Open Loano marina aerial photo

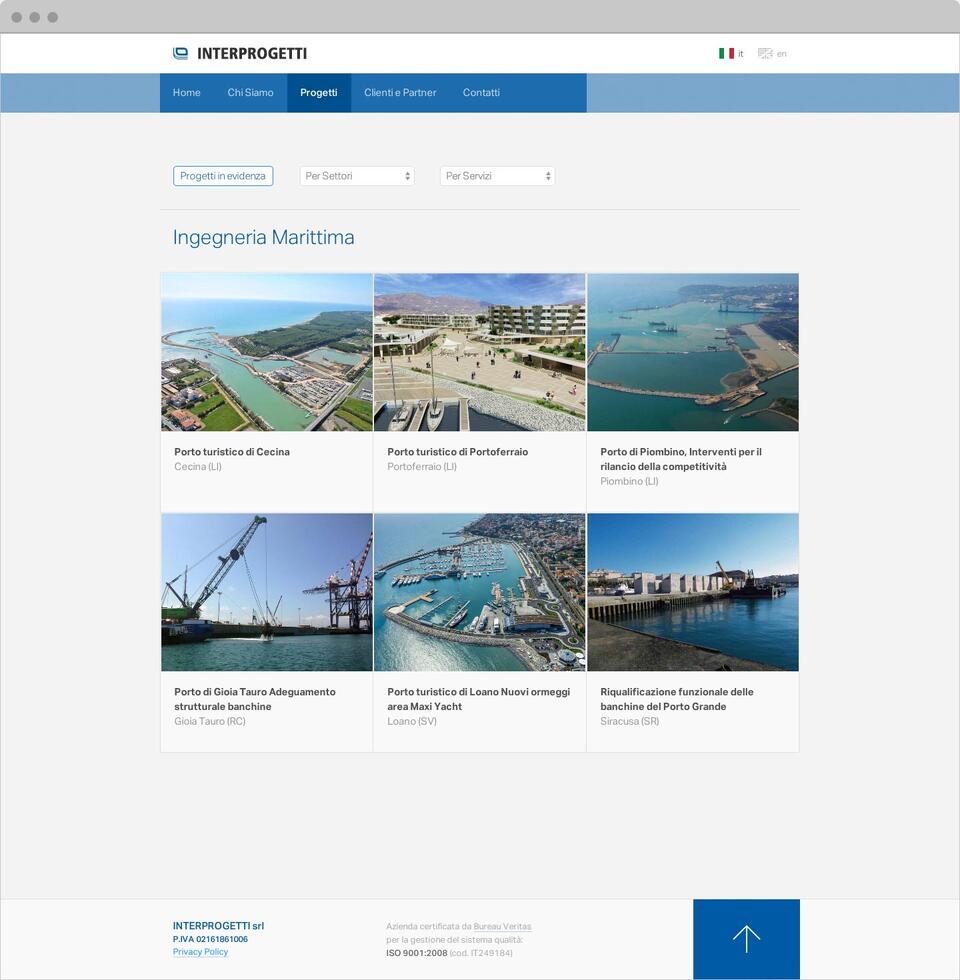click(x=479, y=592)
